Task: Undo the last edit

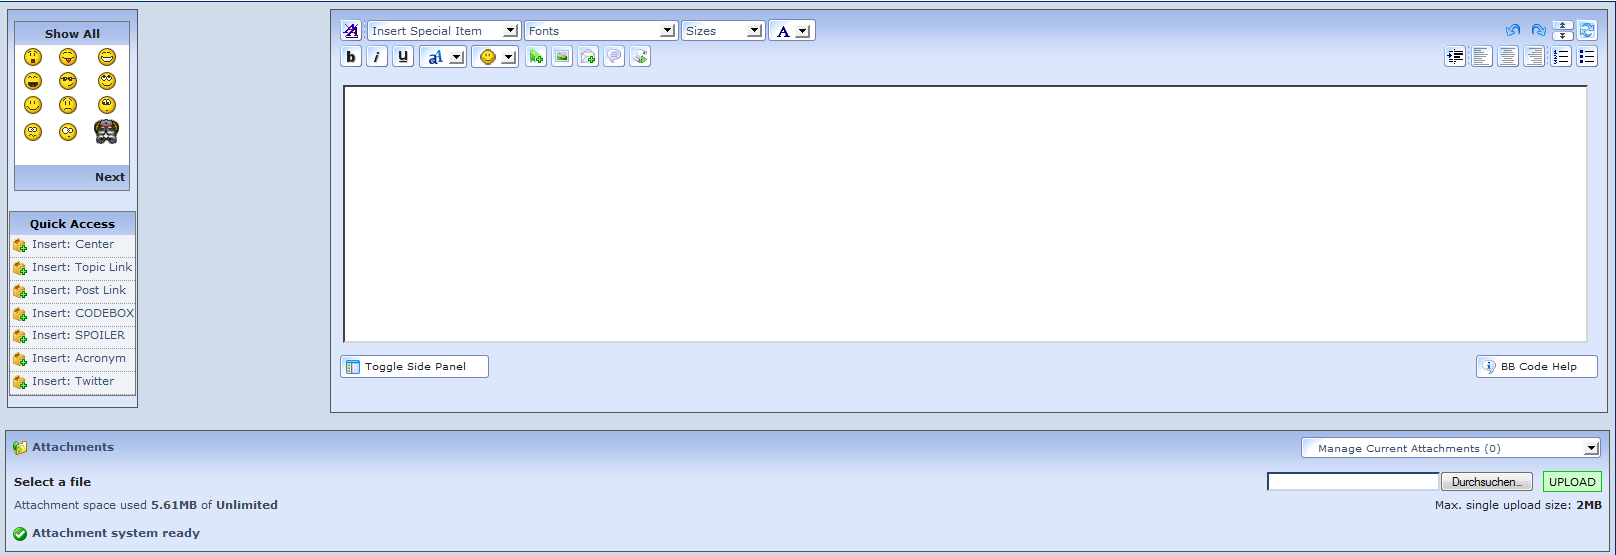Action: pyautogui.click(x=1513, y=31)
